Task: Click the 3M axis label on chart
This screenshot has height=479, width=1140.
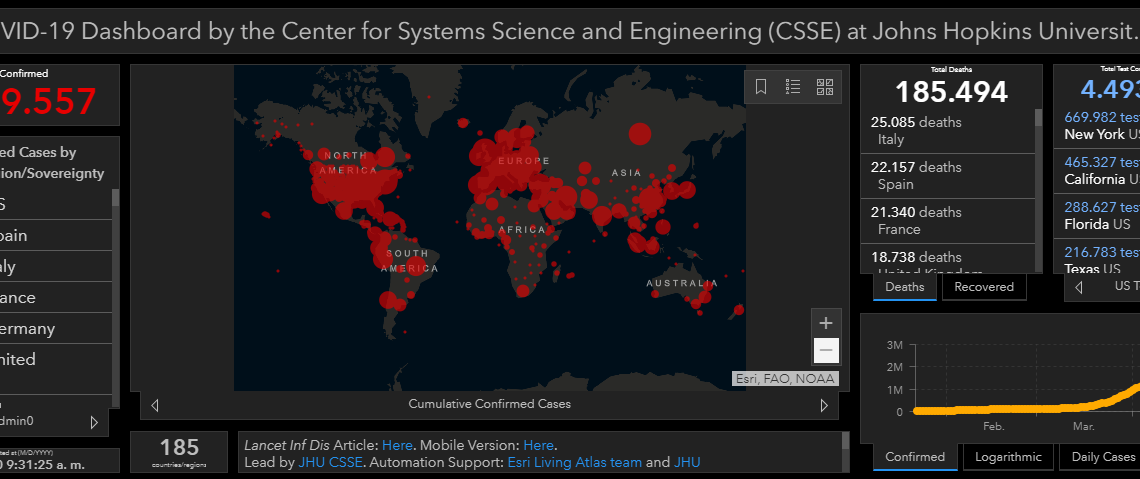Action: click(894, 344)
